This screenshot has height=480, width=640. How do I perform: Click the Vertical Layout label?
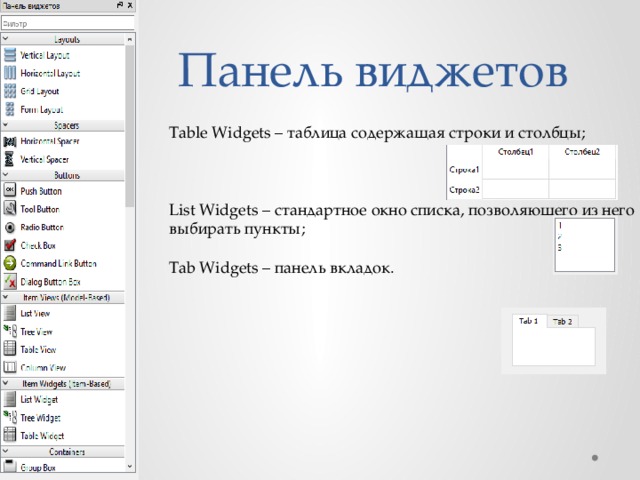[x=45, y=56]
